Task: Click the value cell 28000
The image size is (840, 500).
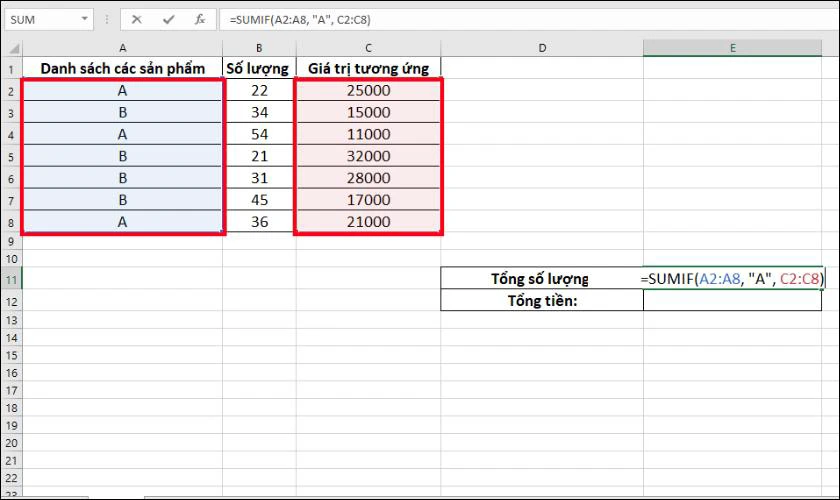Action: click(x=369, y=178)
